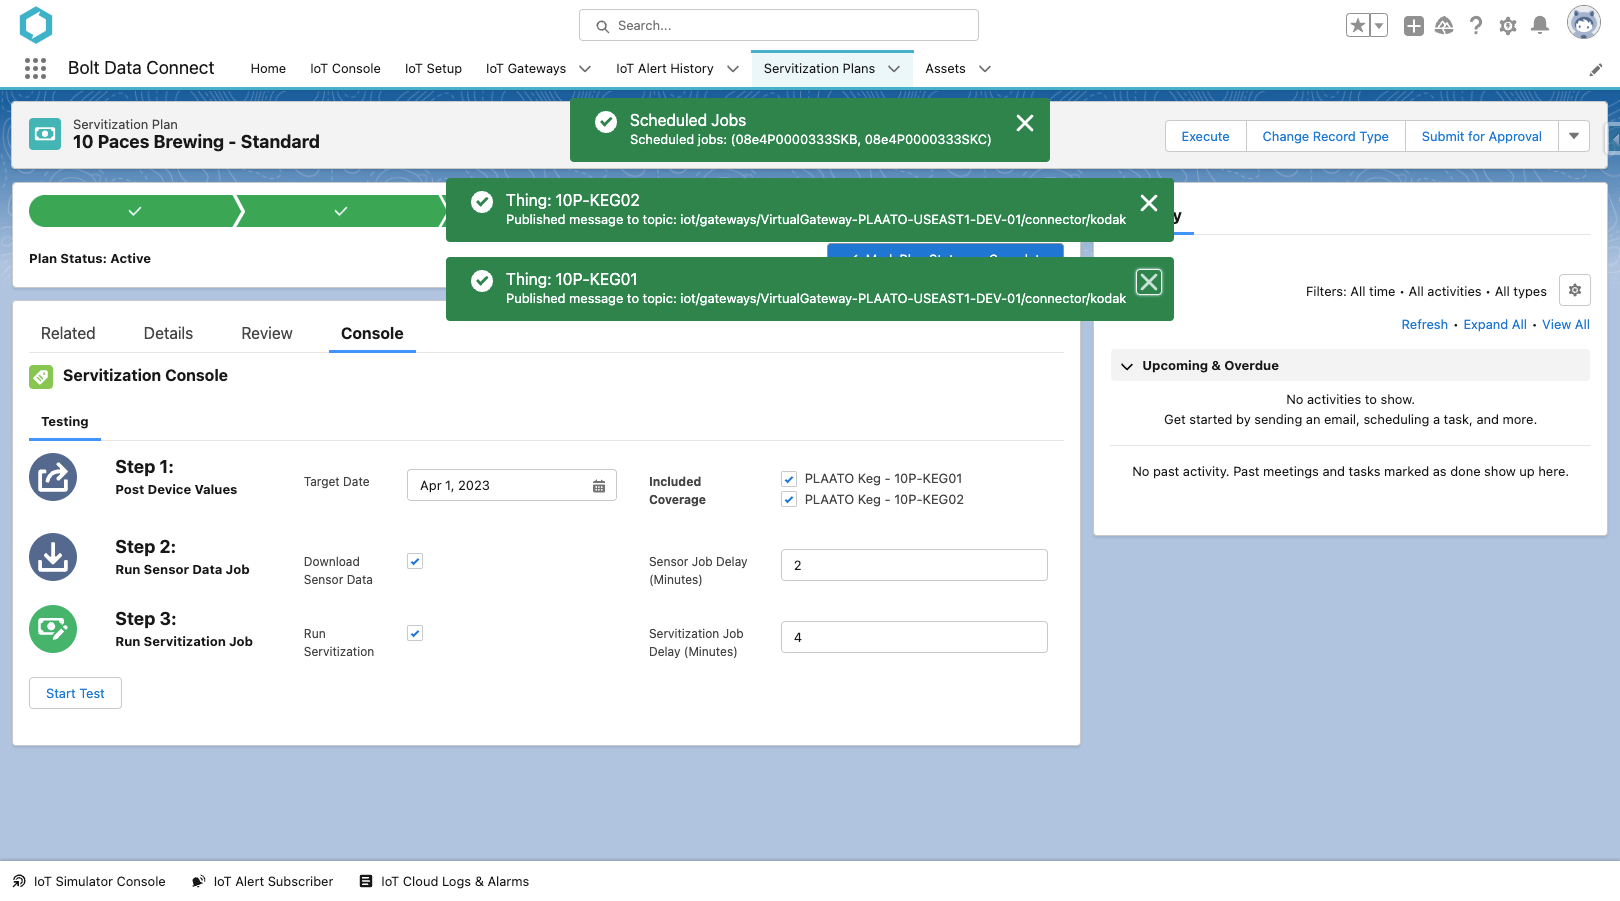Click the Refresh activity link
Screen dimensions: 1620x901
[1425, 325]
